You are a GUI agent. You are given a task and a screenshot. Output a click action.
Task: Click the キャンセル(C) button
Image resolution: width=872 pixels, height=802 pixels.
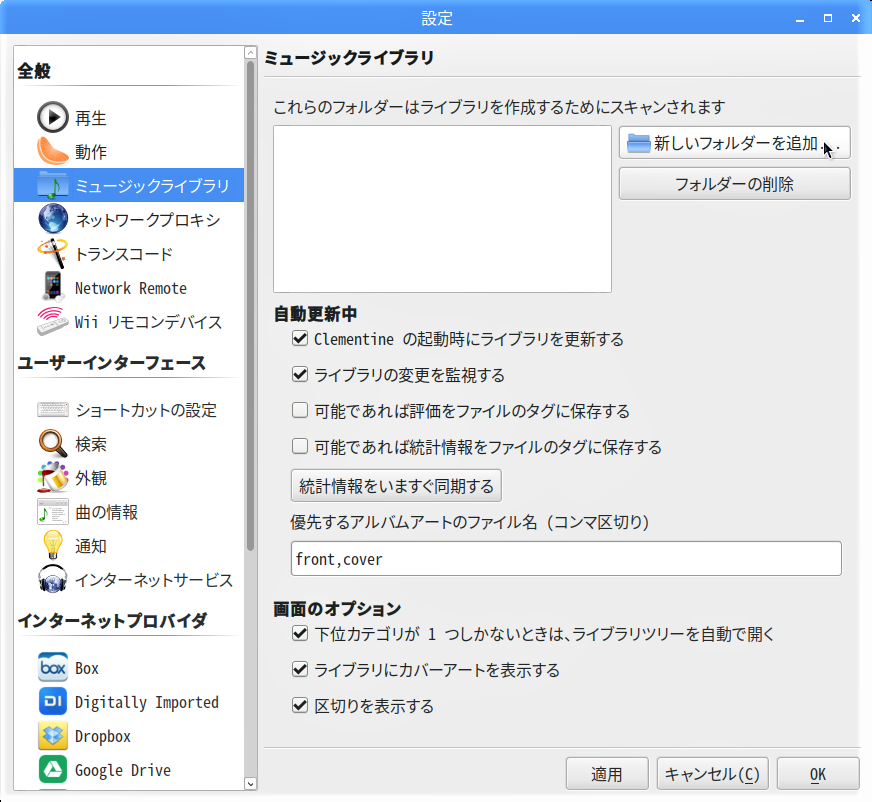pos(712,774)
